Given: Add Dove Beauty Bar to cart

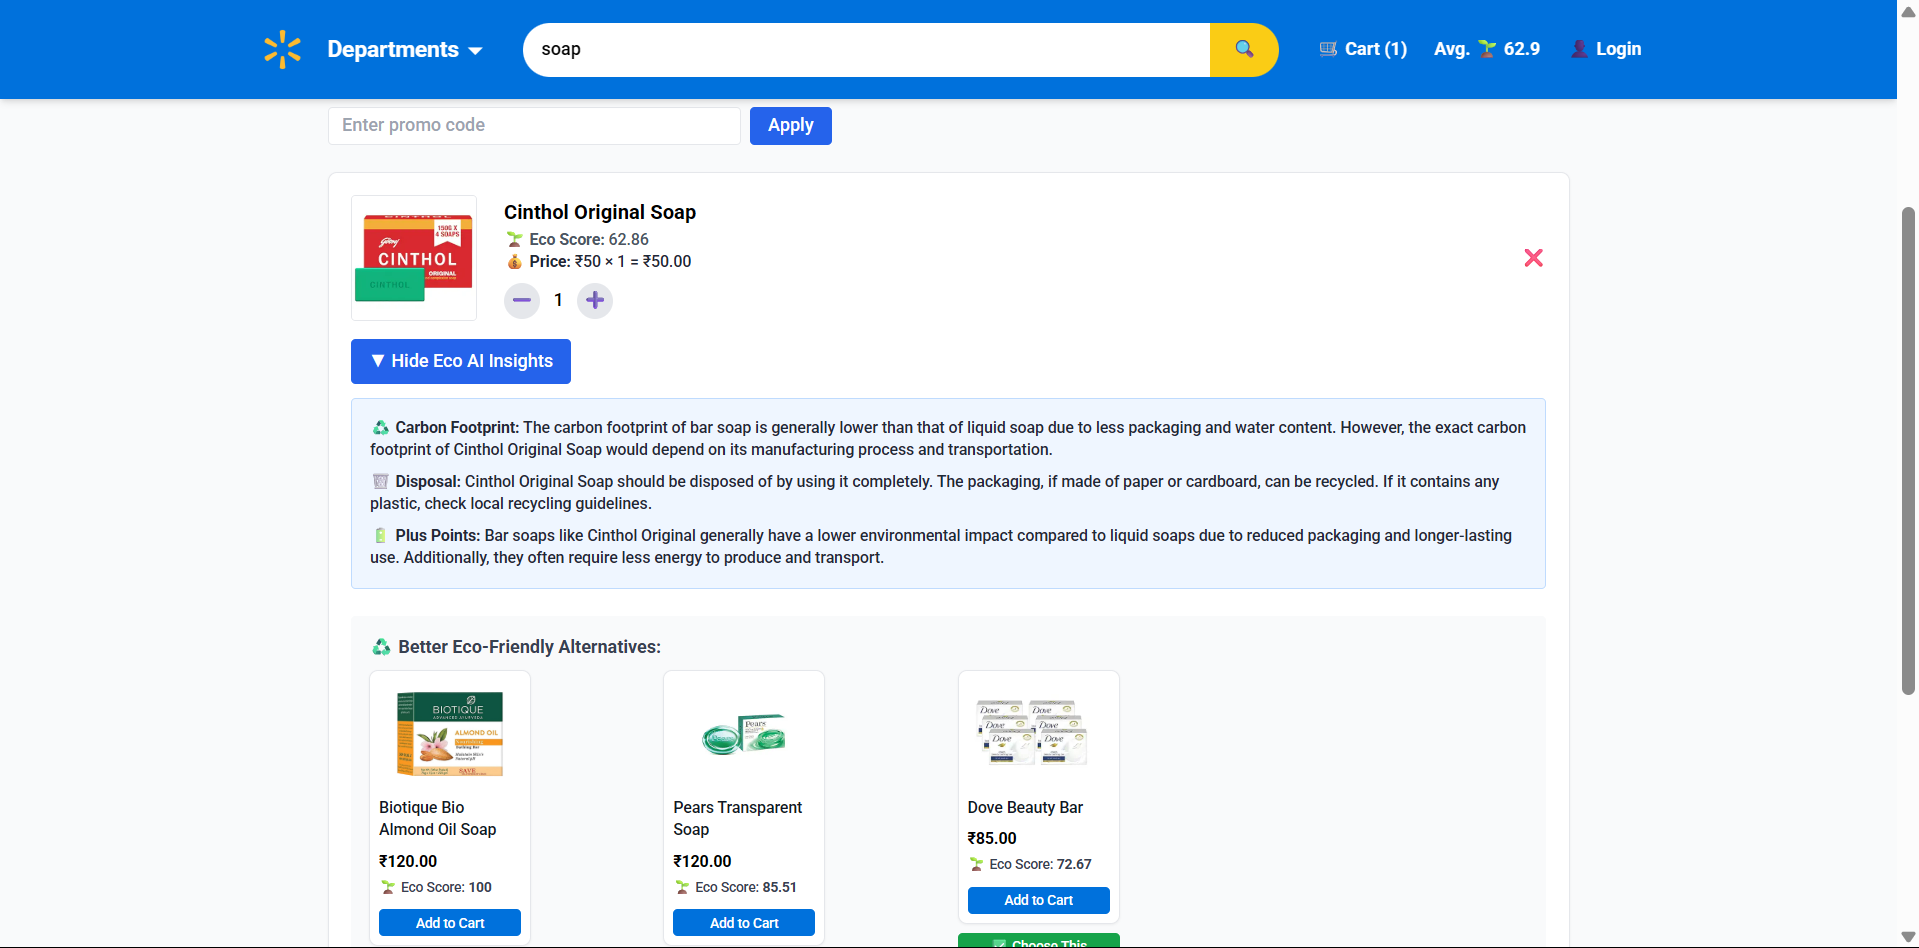Looking at the screenshot, I should pos(1038,900).
